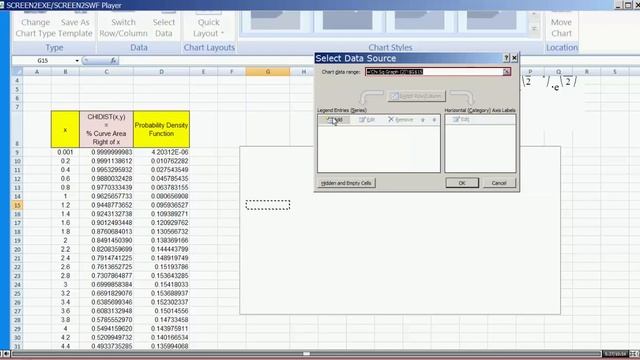Click cell with 4.20312E-06
Screen dimensions: 640x360
161,152
